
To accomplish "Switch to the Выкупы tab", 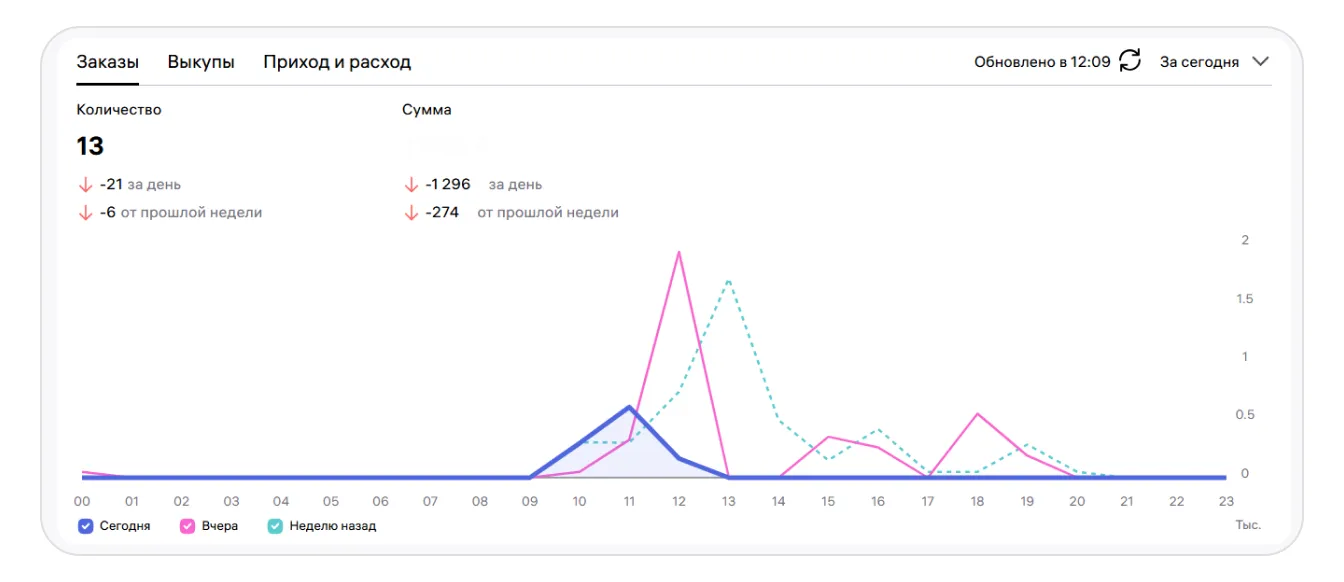I will [x=201, y=62].
